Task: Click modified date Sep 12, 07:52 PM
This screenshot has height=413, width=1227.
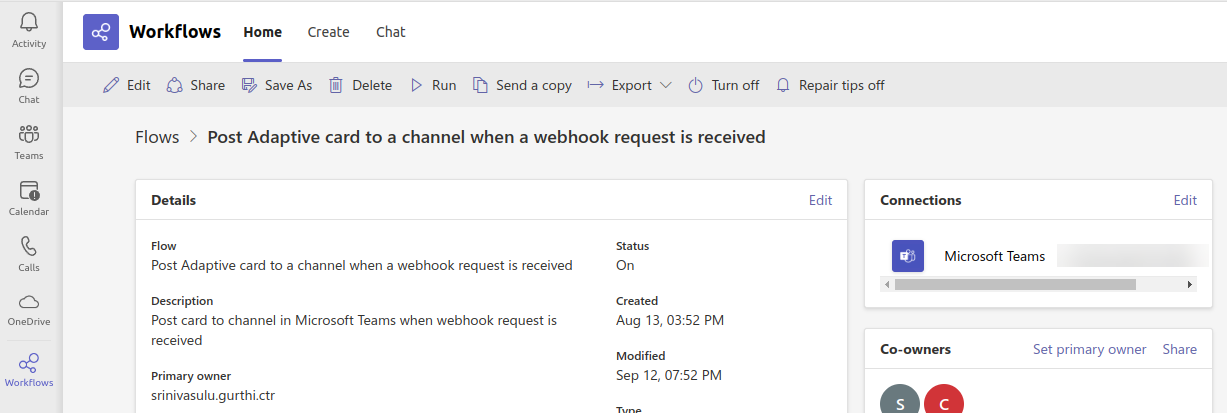Action: (x=669, y=375)
